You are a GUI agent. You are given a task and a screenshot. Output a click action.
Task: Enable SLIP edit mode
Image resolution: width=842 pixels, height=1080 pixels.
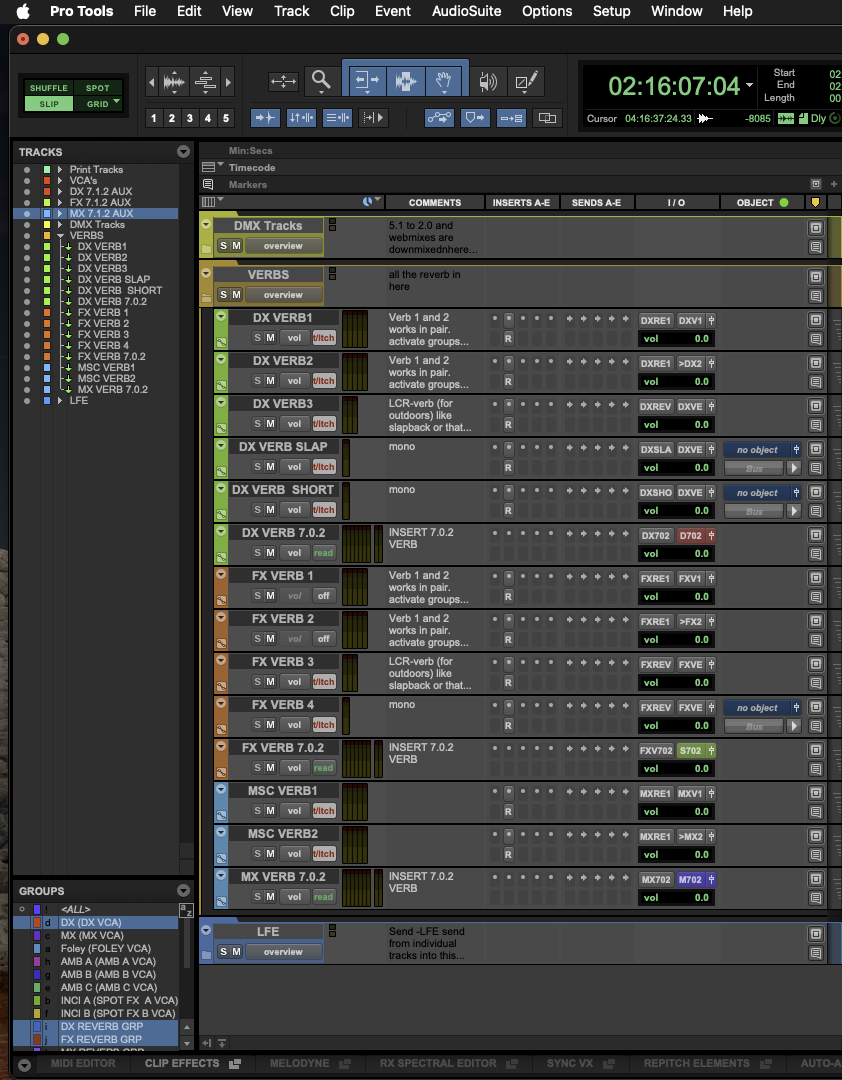pos(48,104)
